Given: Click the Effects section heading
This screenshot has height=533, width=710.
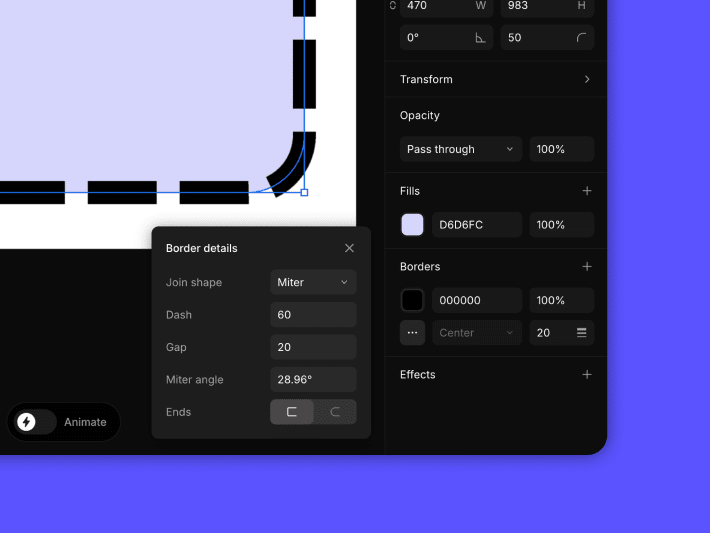Looking at the screenshot, I should 417,375.
